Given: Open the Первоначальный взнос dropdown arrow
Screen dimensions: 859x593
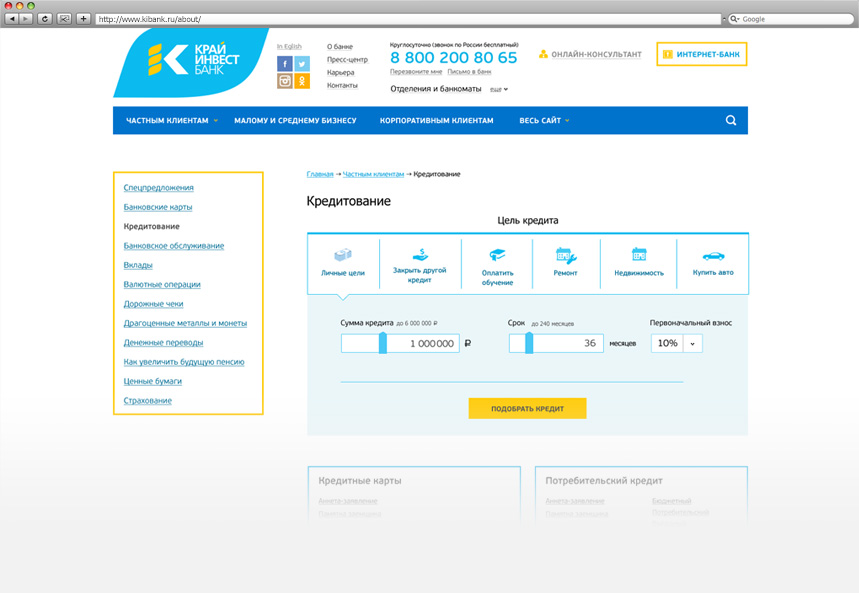Looking at the screenshot, I should coord(692,344).
